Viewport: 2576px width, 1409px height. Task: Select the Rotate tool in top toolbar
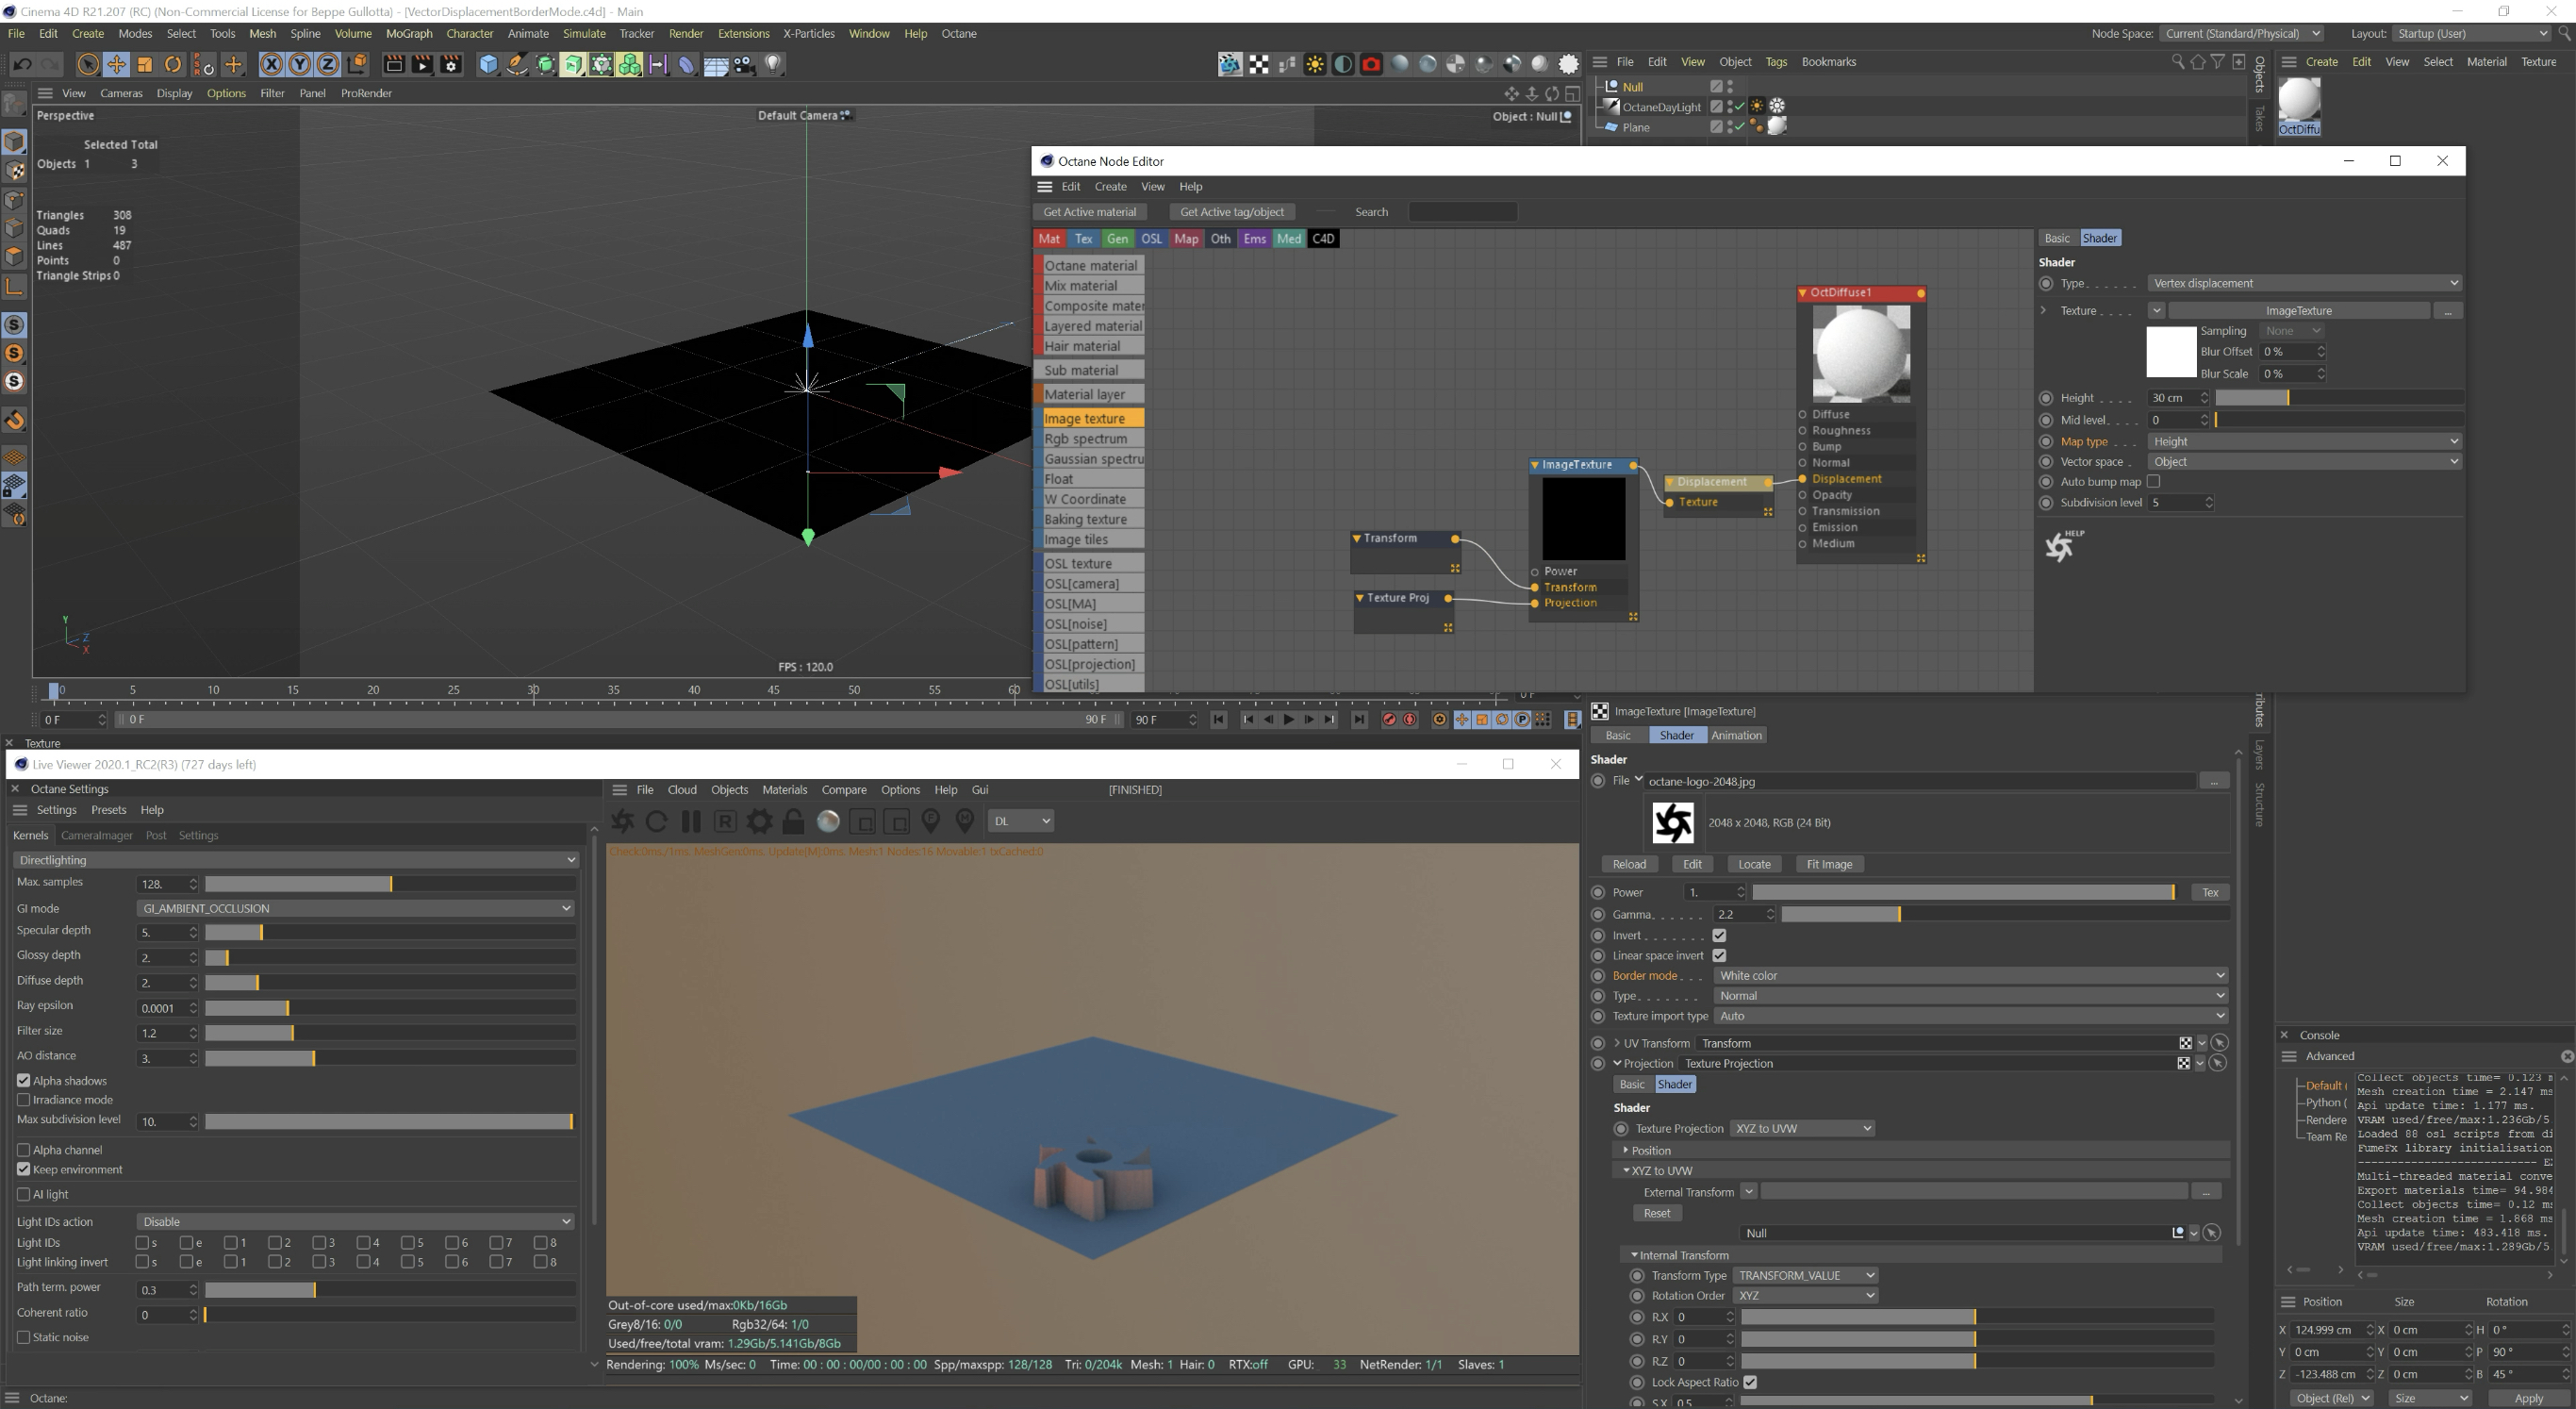pyautogui.click(x=173, y=65)
